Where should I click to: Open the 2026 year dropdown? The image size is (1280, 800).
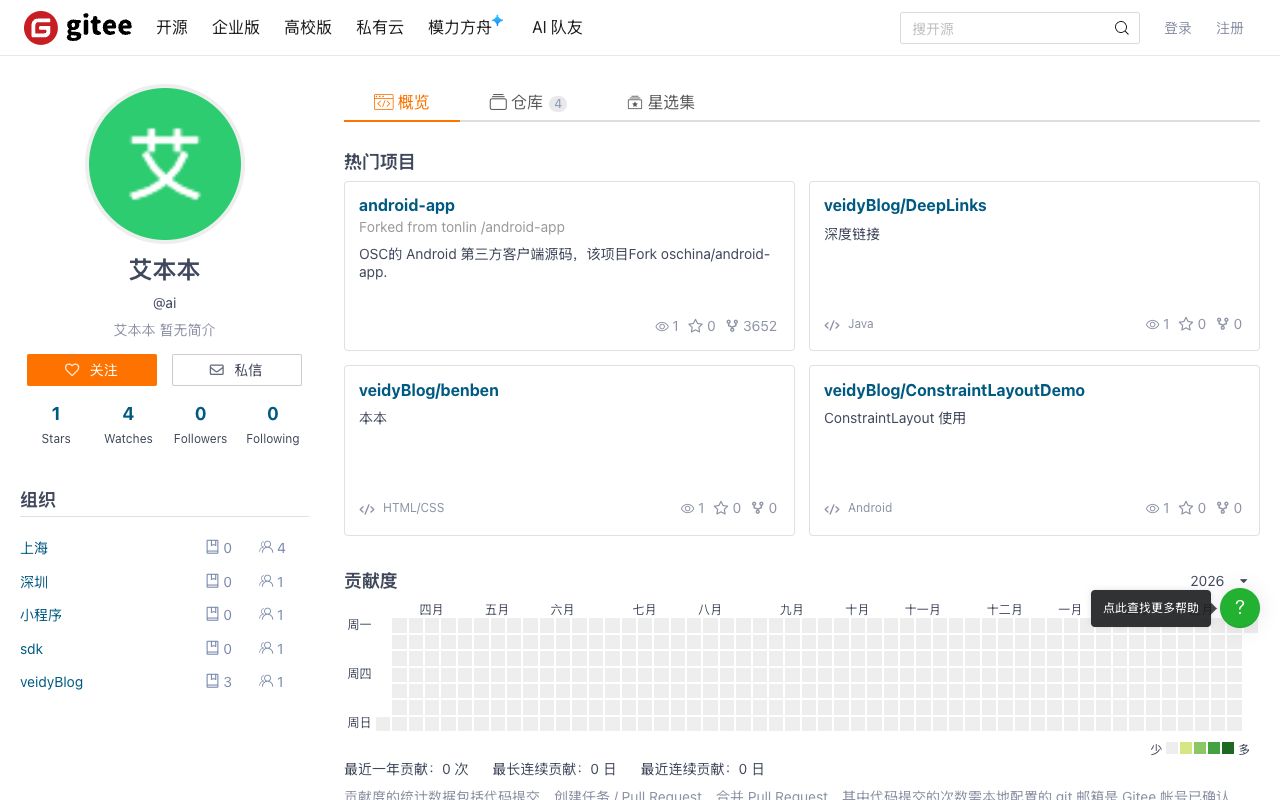1219,581
